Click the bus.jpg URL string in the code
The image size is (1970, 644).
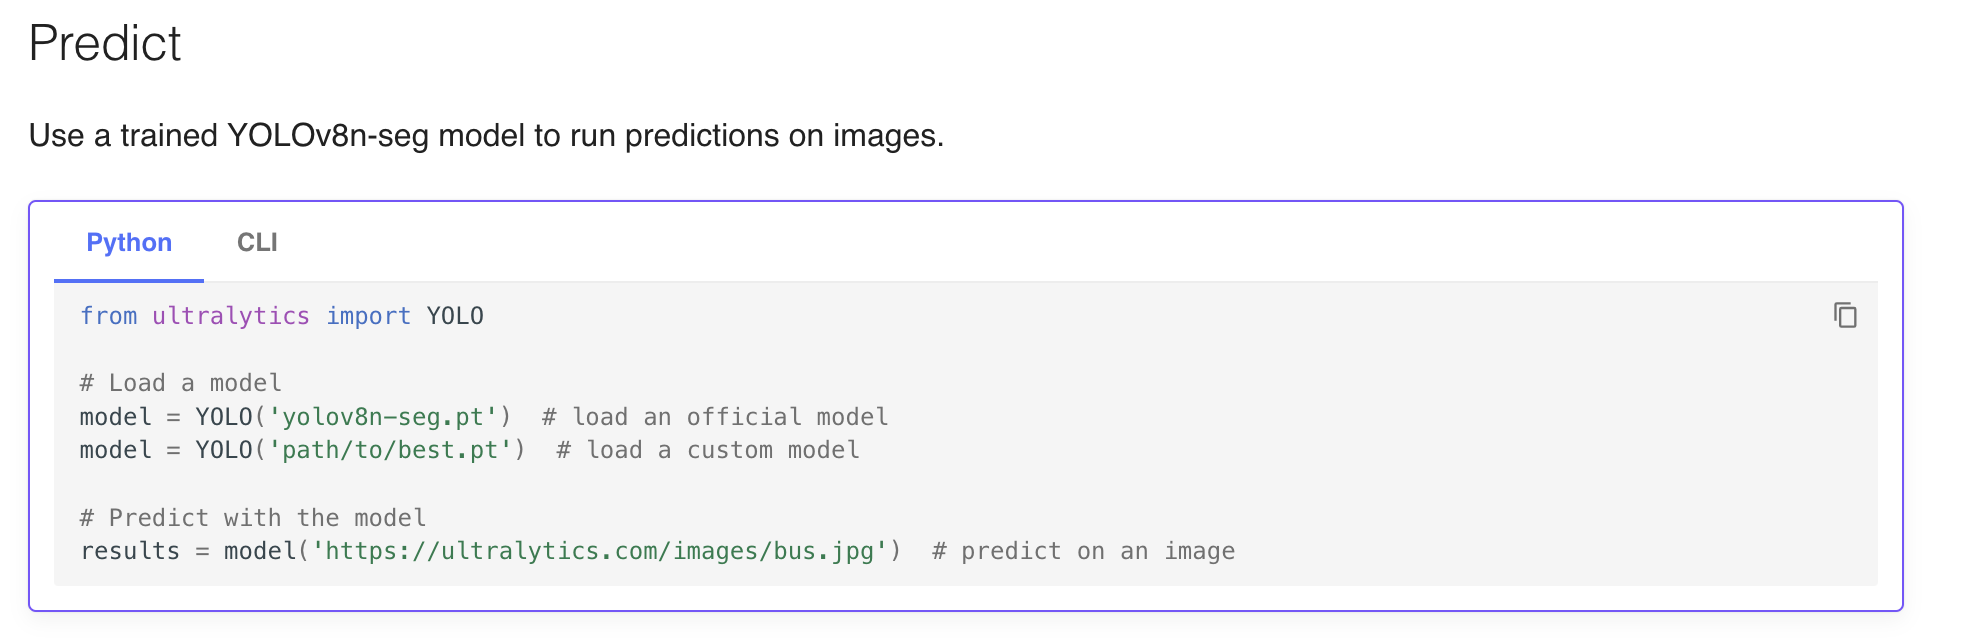coord(599,551)
